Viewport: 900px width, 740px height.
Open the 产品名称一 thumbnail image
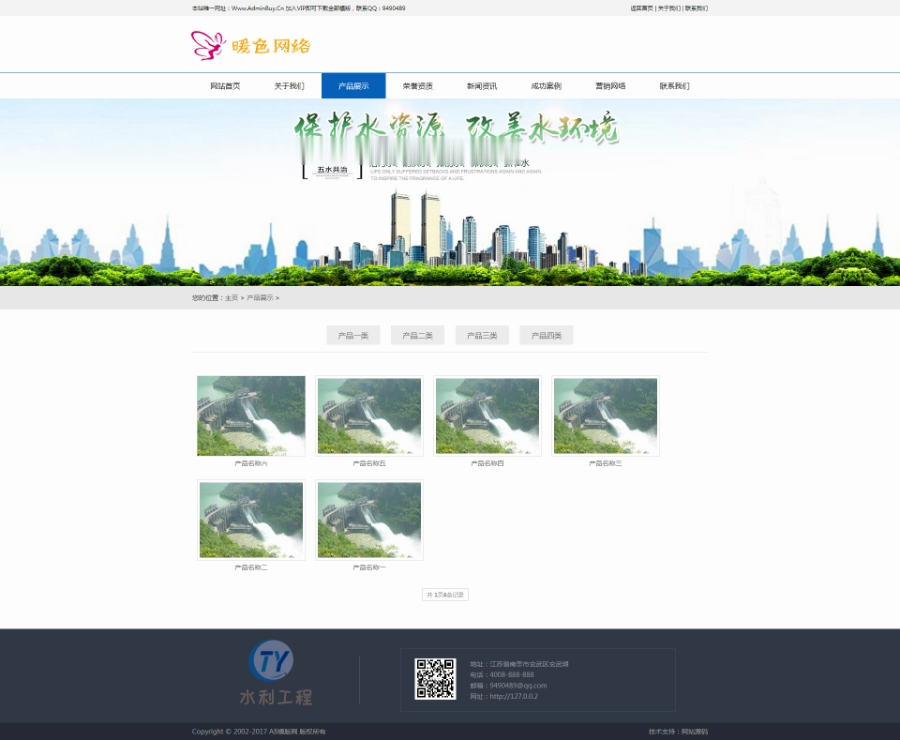[370, 520]
